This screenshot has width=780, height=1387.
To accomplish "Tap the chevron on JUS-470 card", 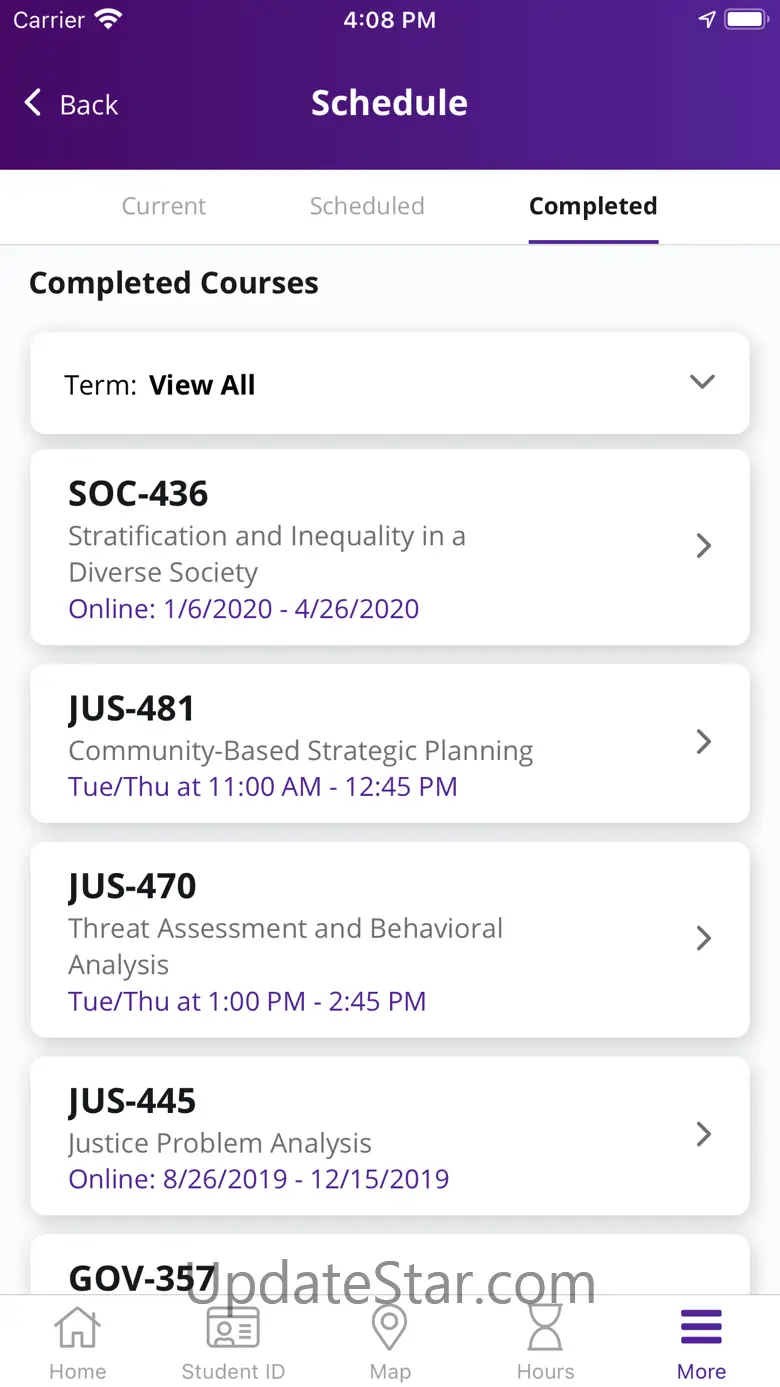I will click(704, 938).
